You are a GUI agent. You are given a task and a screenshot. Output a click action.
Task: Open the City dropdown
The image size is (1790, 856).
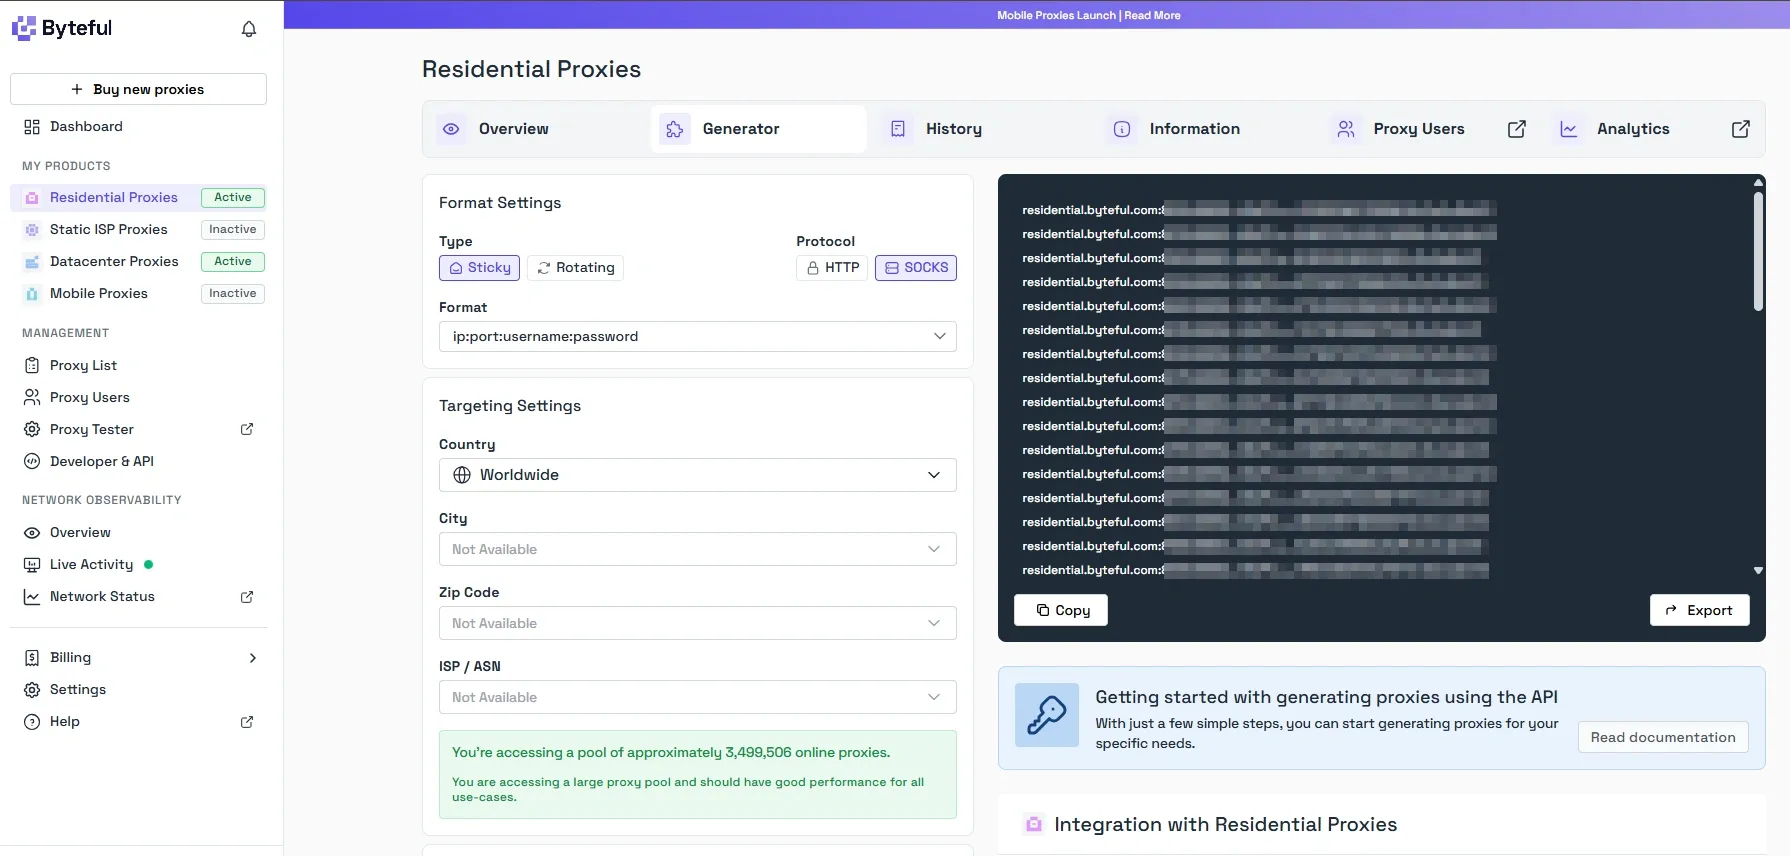(698, 549)
